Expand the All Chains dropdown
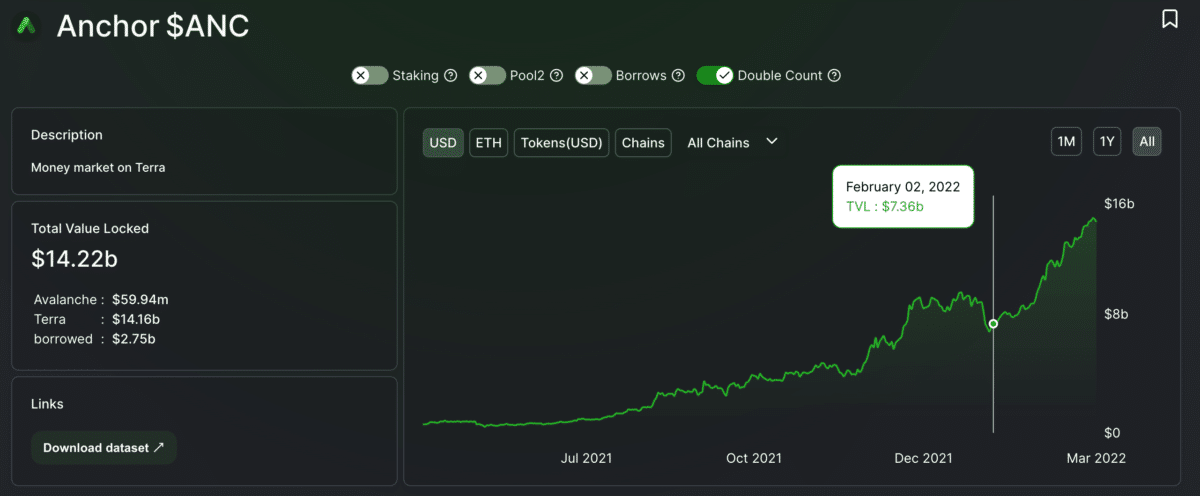Image resolution: width=1200 pixels, height=496 pixels. 732,142
